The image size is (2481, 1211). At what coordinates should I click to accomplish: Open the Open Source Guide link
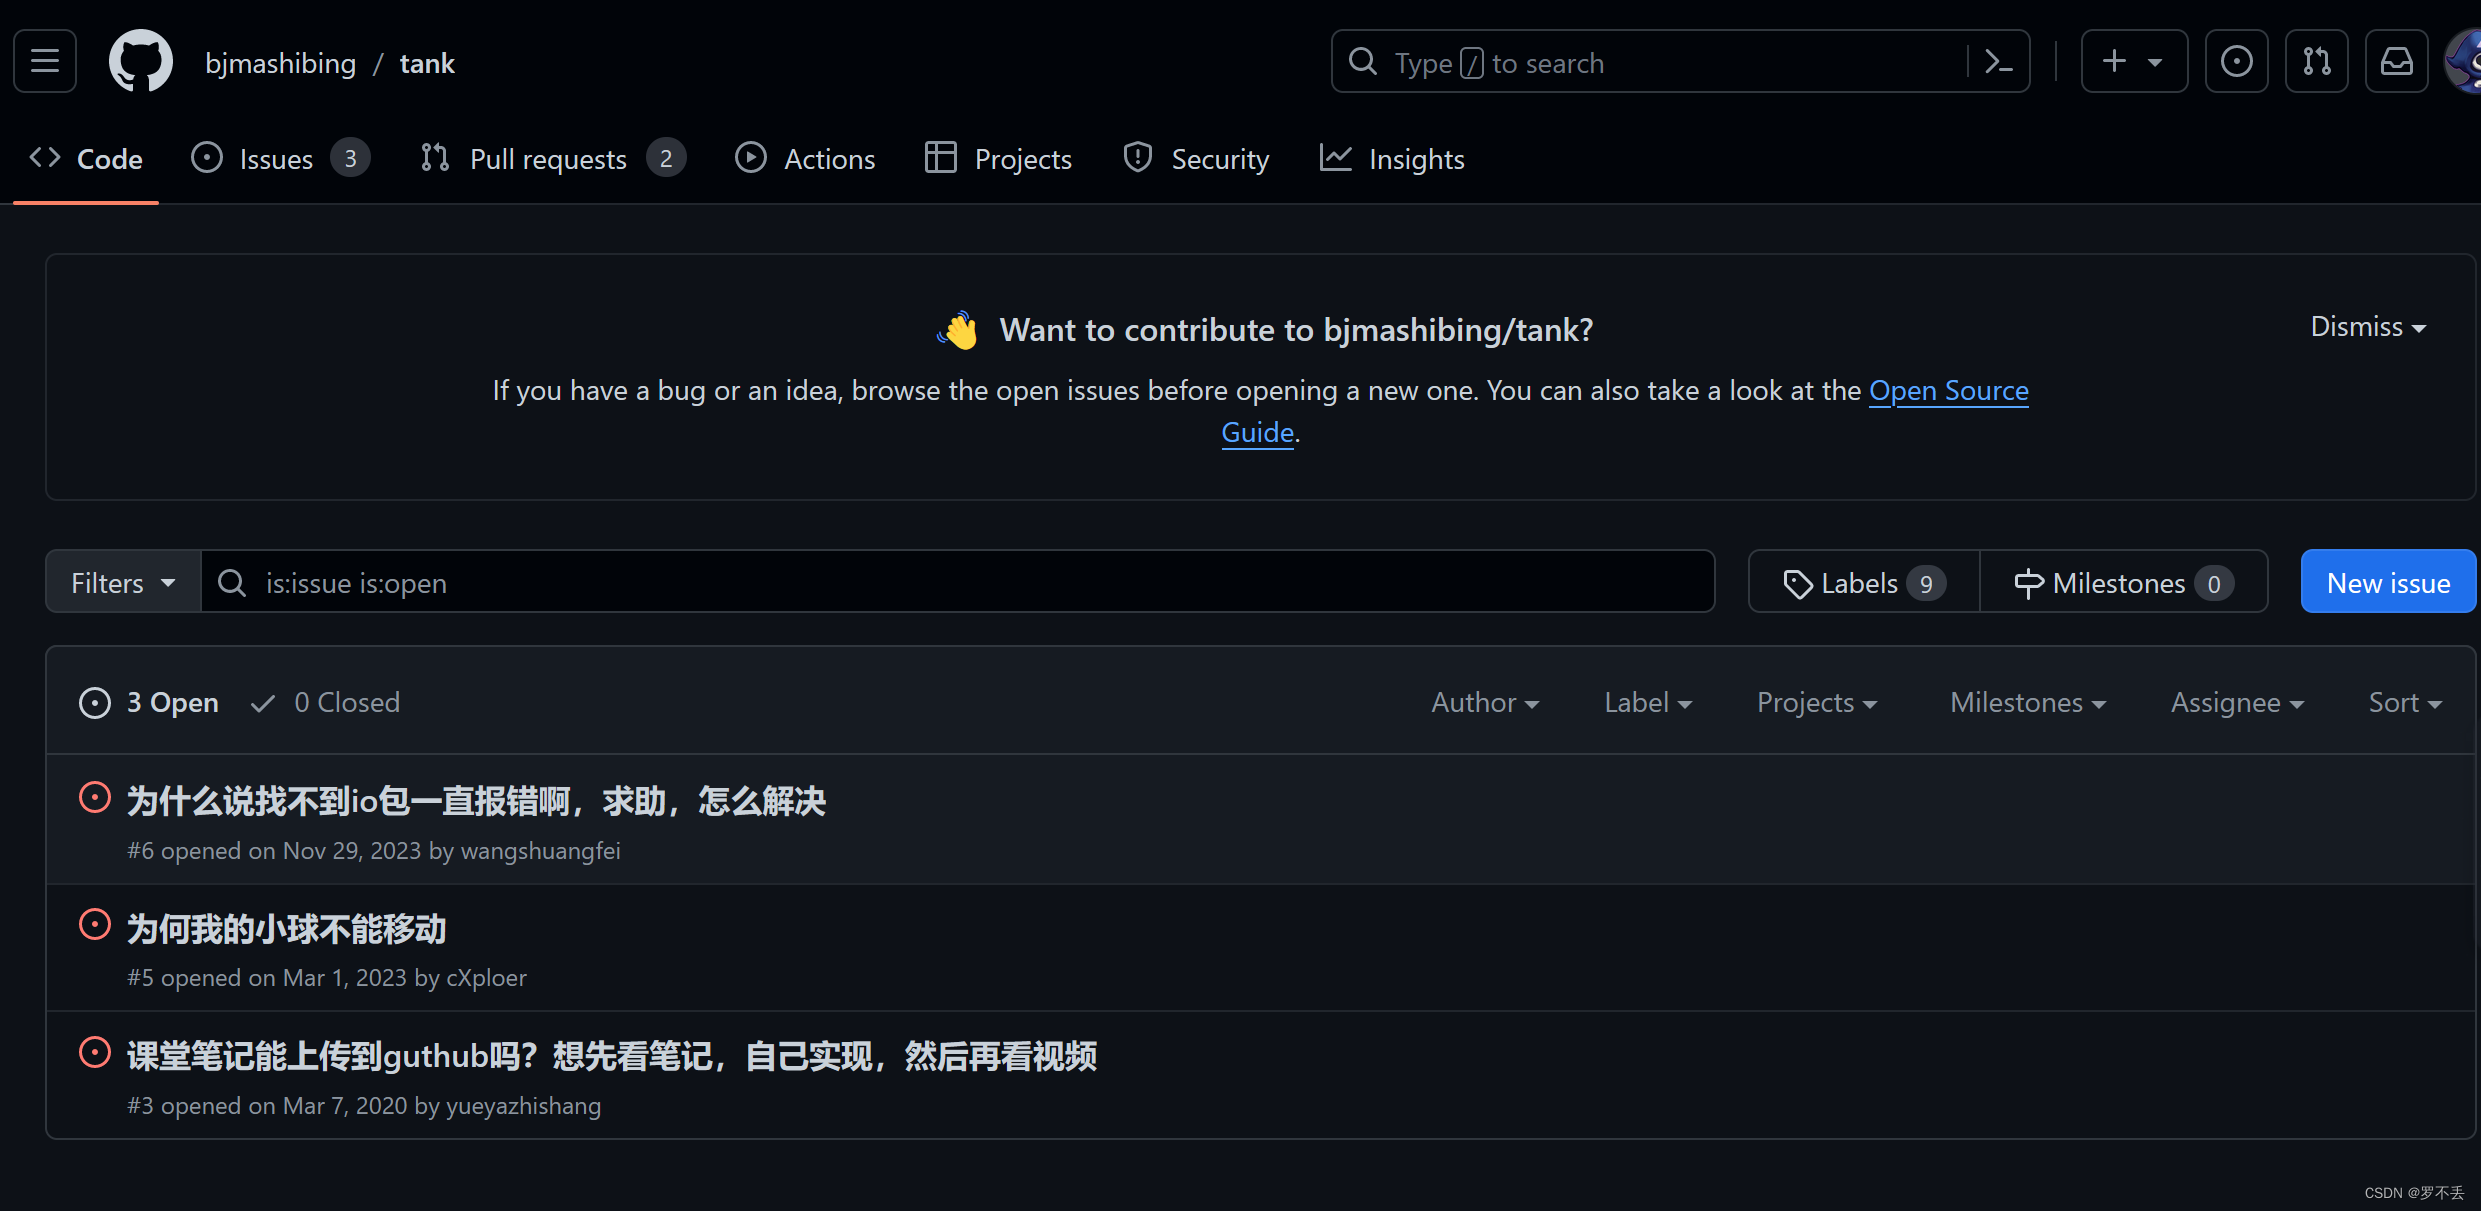pyautogui.click(x=1948, y=390)
